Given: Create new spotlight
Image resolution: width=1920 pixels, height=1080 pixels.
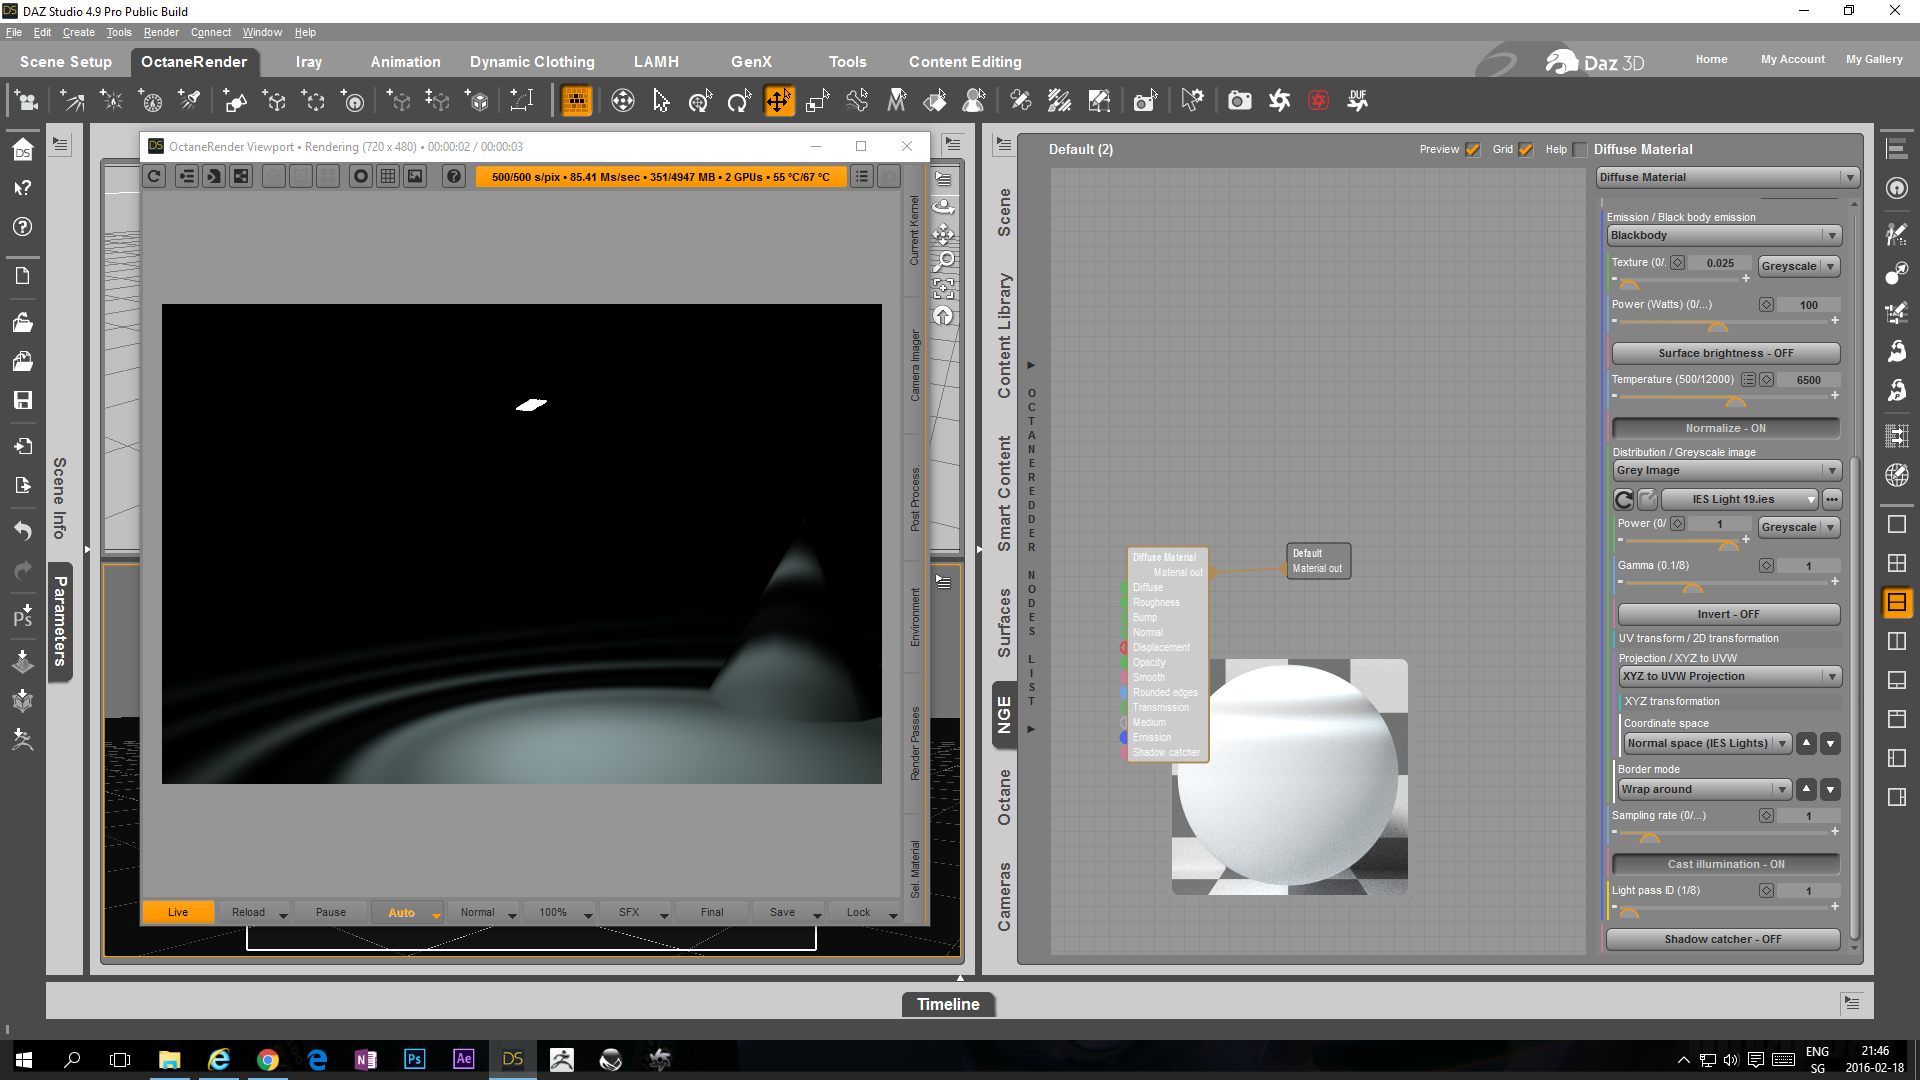Looking at the screenshot, I should pos(188,101).
